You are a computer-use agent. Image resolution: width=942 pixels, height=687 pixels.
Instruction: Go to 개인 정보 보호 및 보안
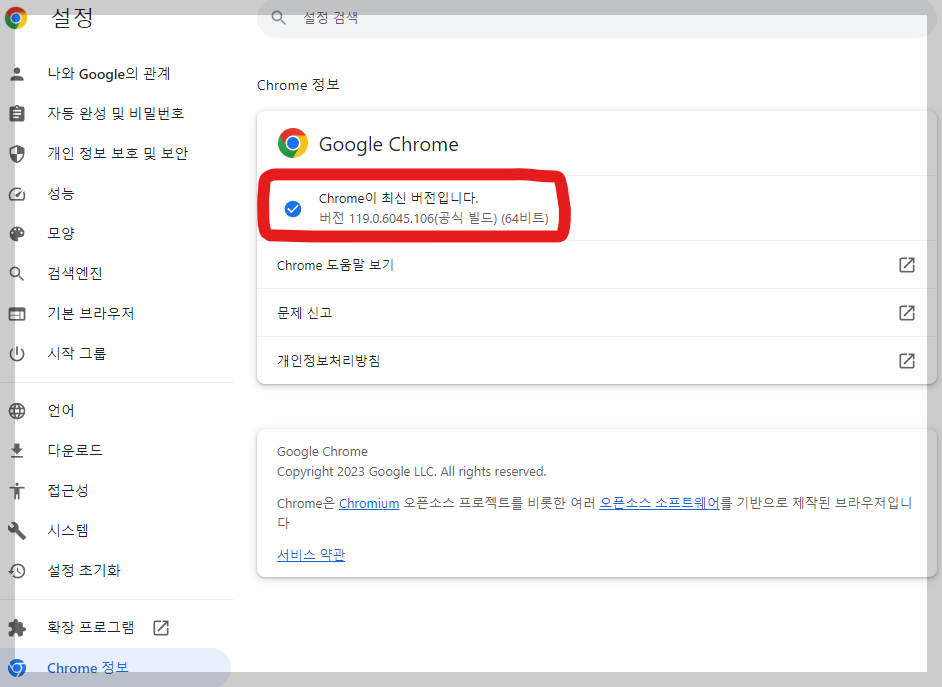pos(117,154)
